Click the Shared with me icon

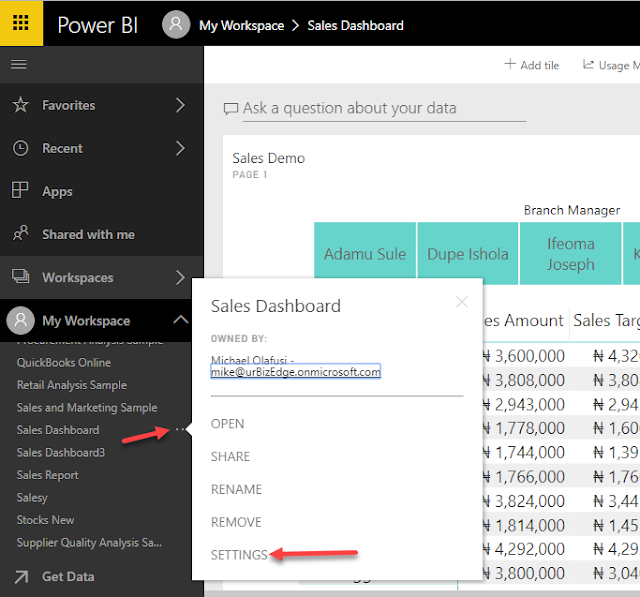[20, 234]
